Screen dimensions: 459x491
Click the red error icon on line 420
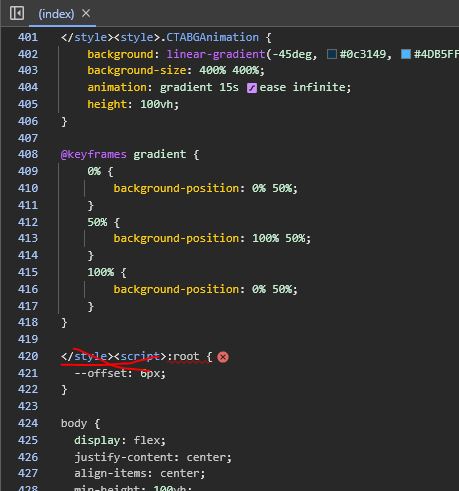coord(223,357)
